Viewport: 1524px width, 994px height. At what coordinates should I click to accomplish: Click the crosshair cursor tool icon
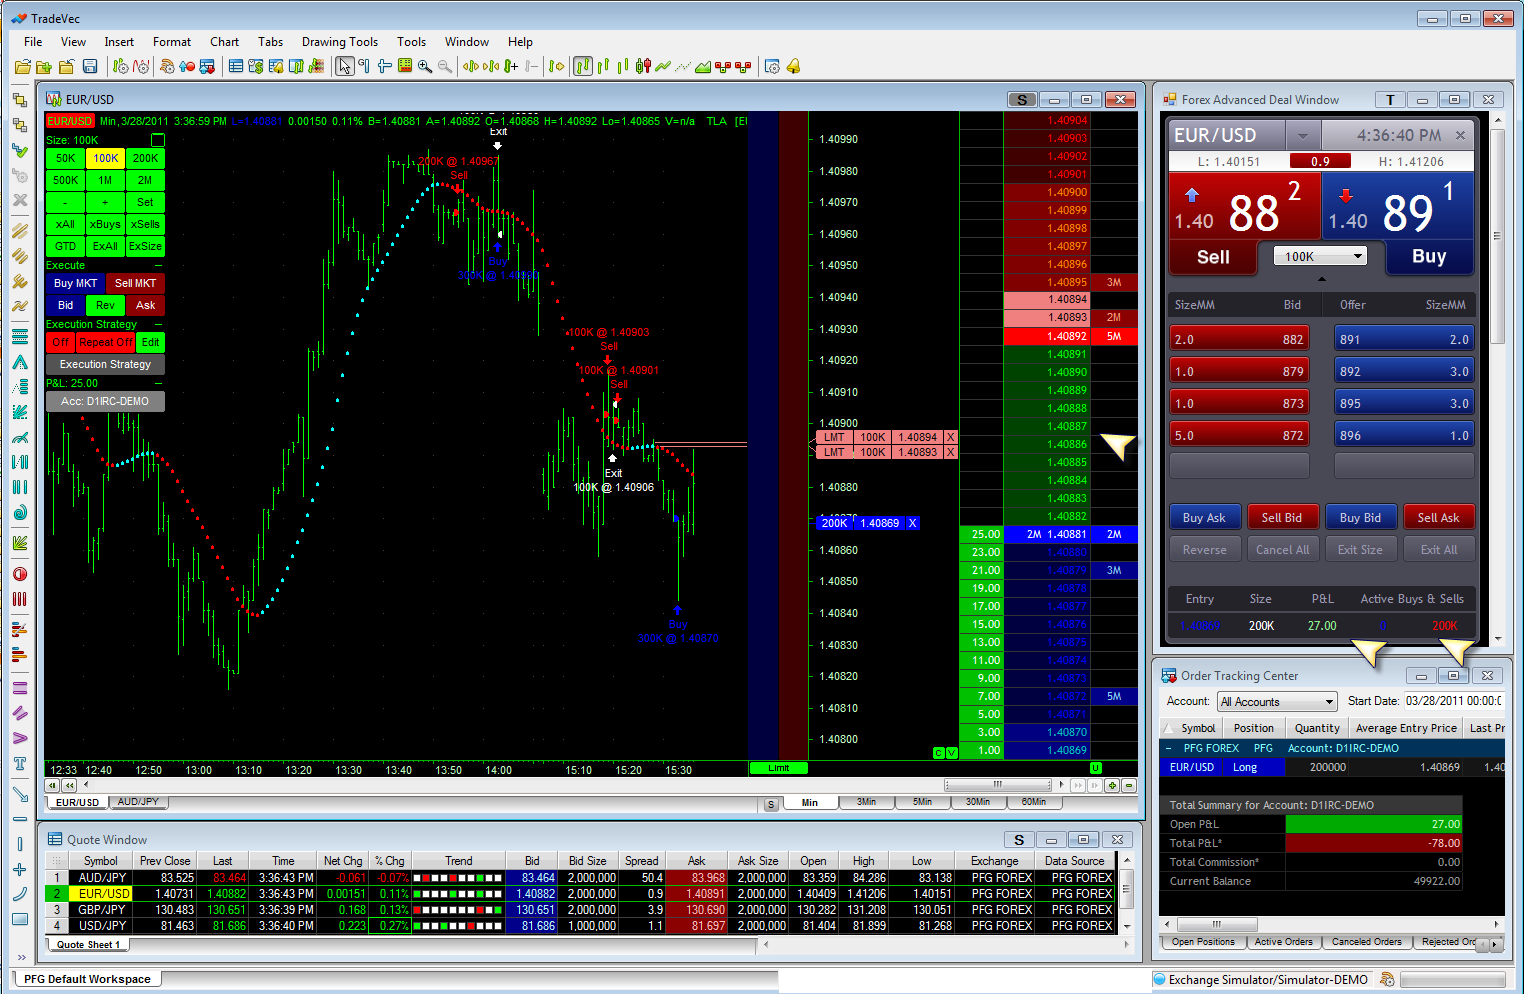tap(384, 67)
